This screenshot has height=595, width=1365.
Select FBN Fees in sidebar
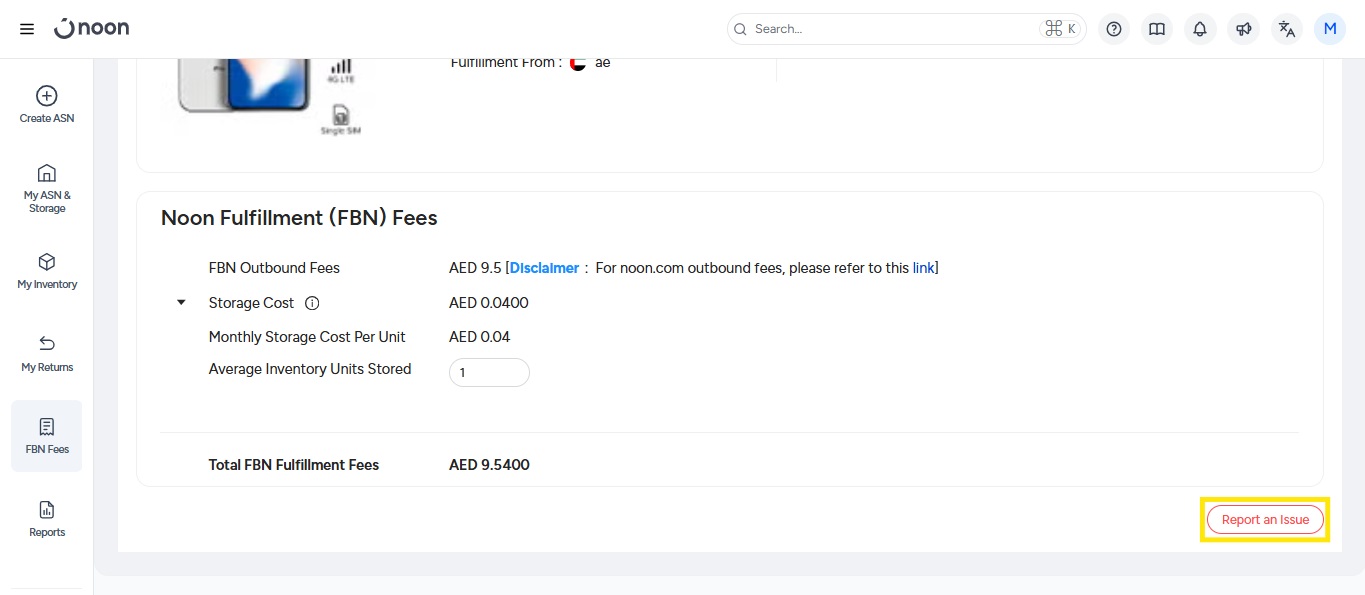coord(47,436)
